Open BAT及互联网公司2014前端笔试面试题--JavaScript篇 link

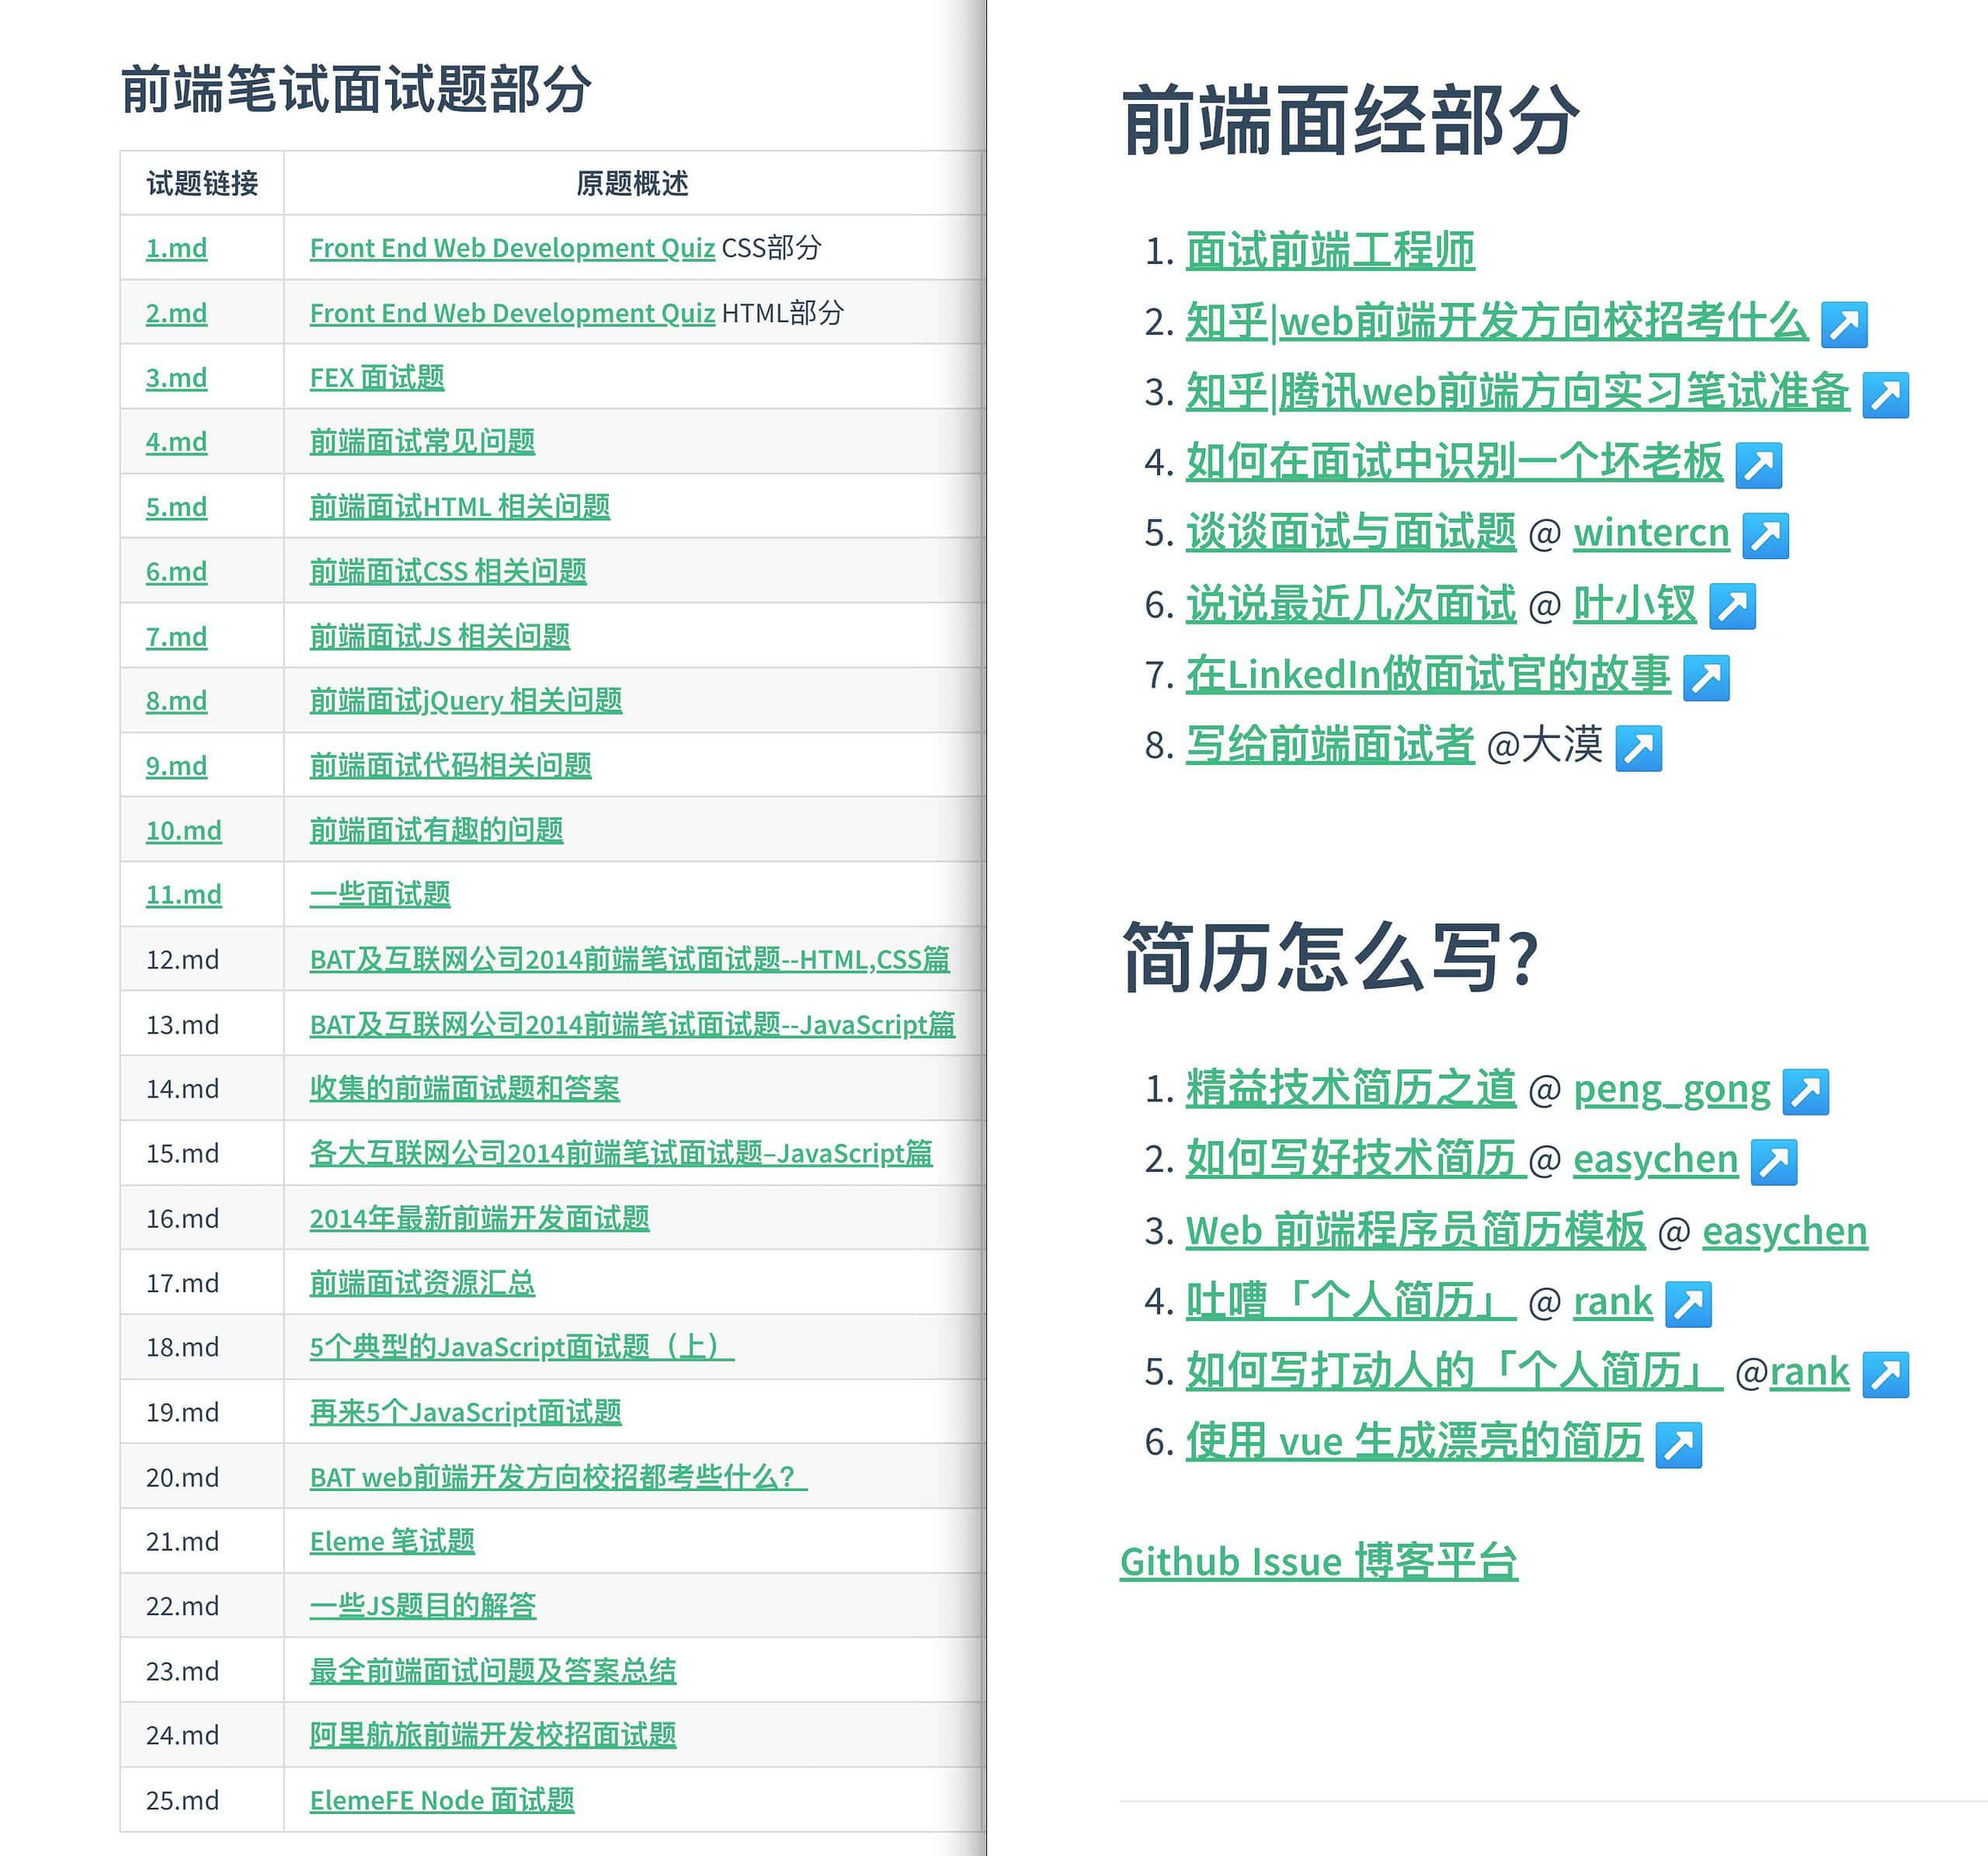click(632, 1024)
